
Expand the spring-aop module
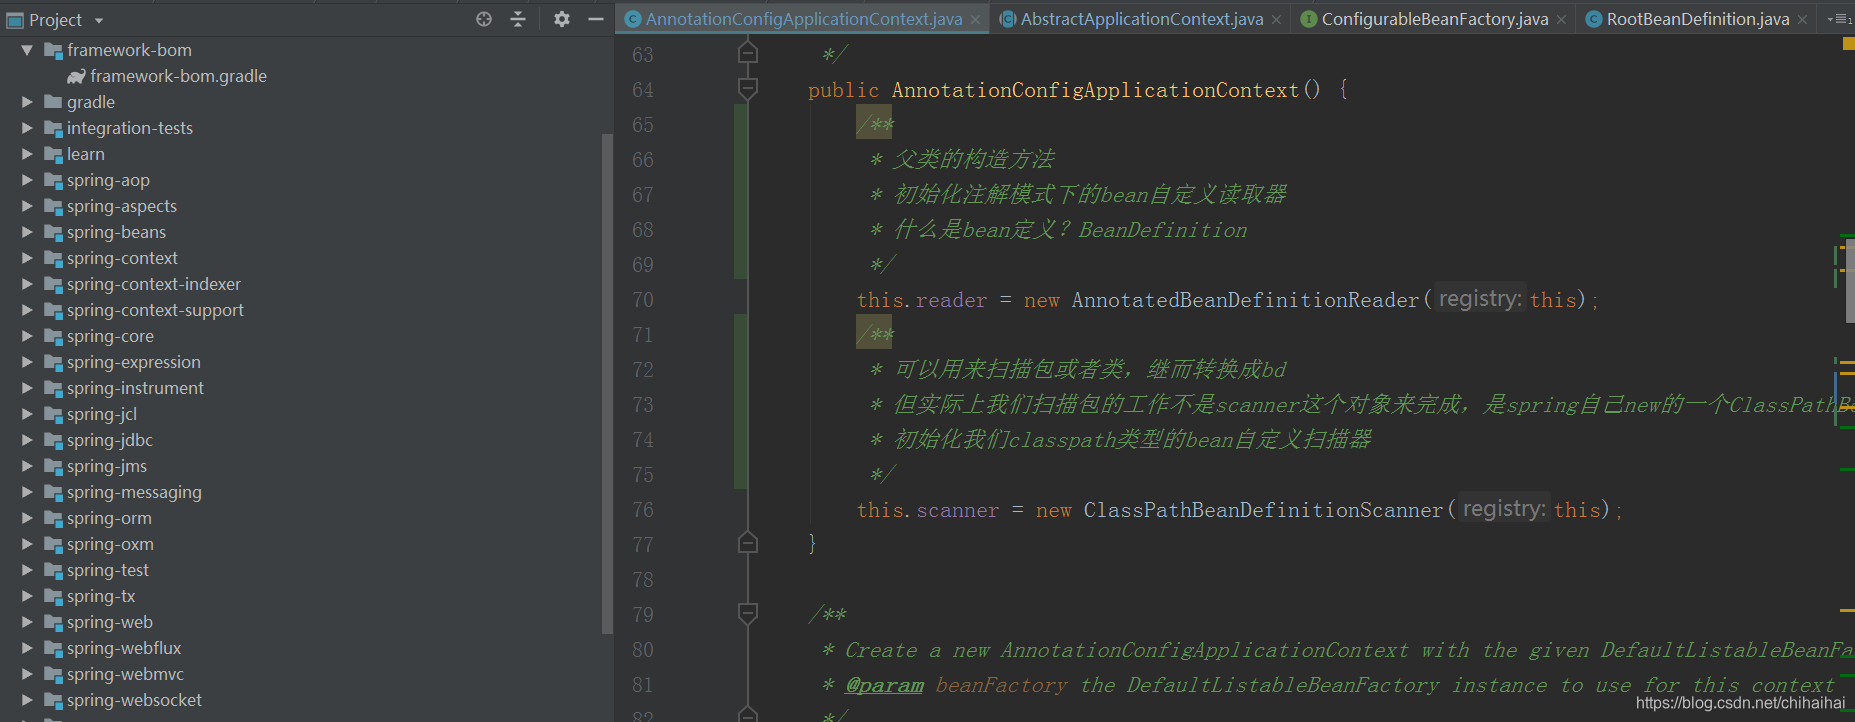coord(27,180)
